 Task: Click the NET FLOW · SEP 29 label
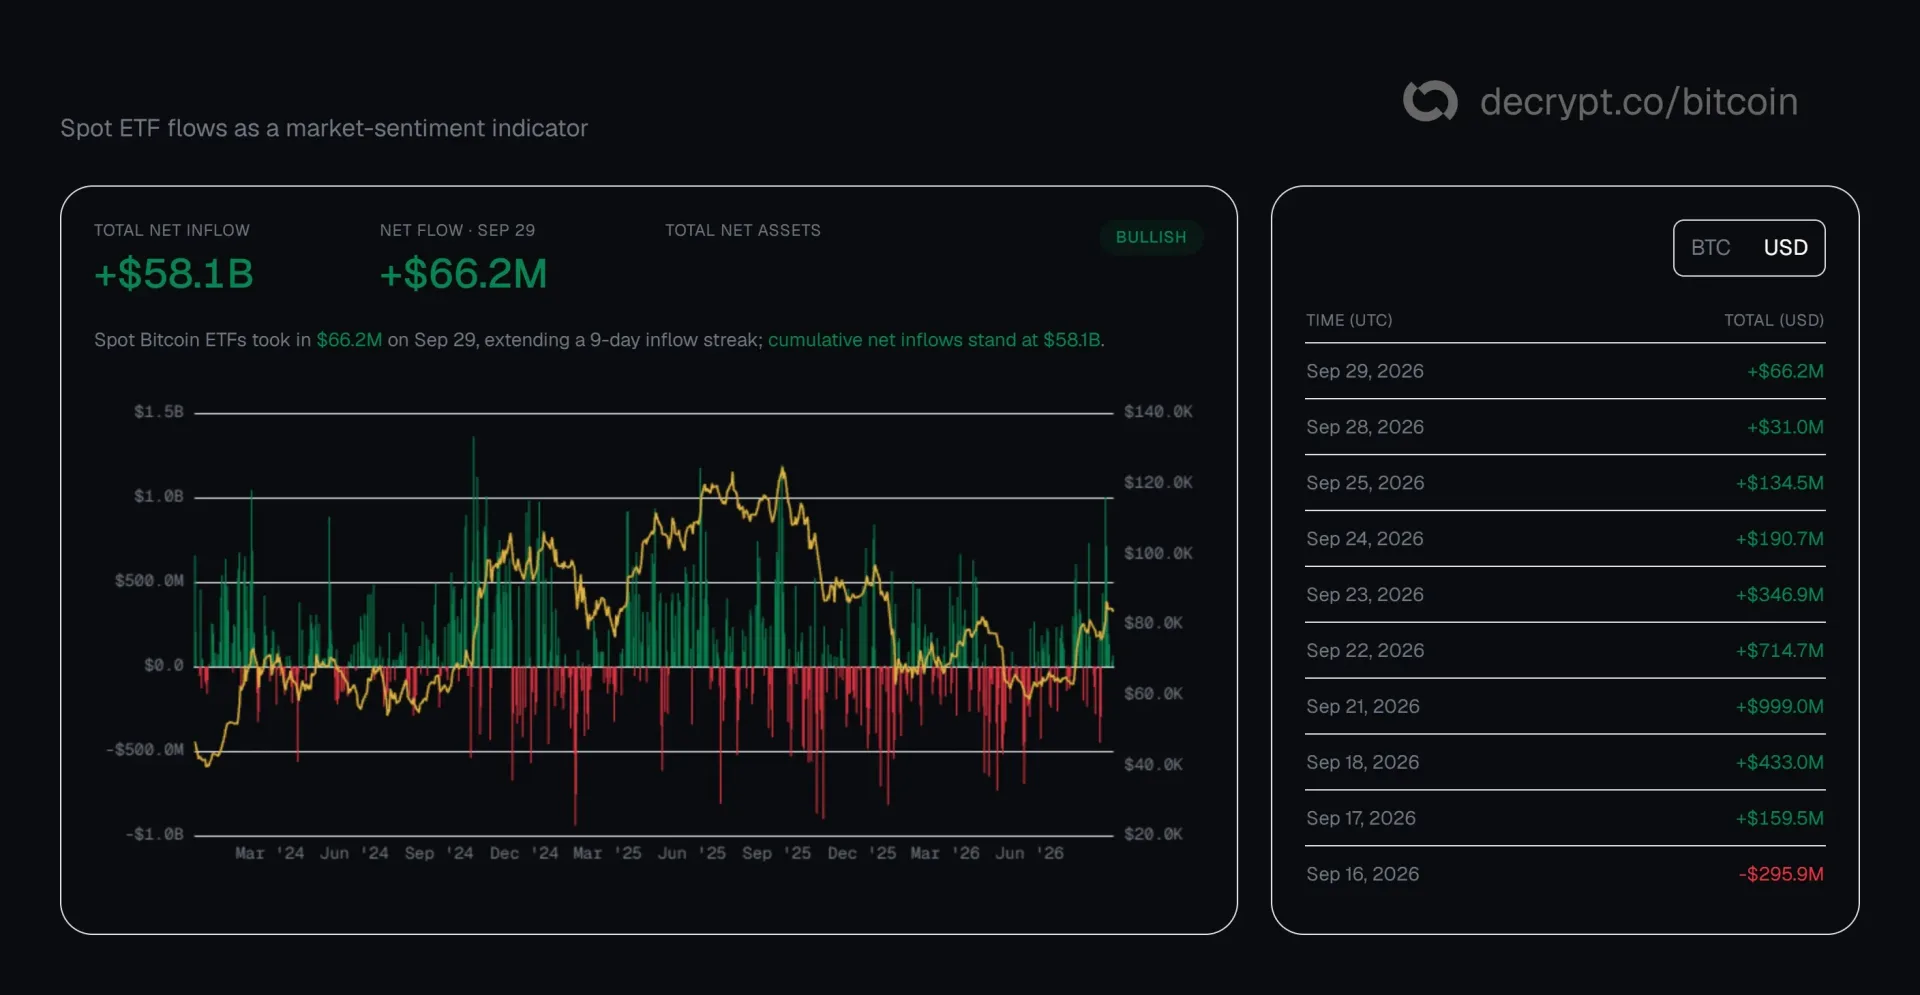457,231
